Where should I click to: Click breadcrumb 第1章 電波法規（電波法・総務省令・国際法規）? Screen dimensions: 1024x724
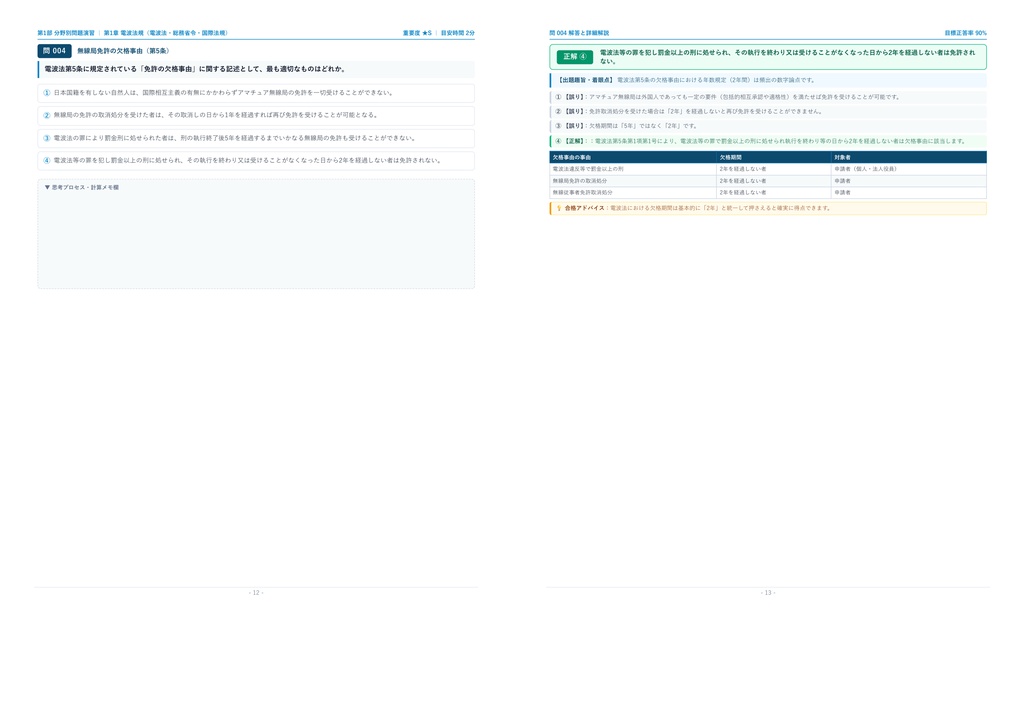point(167,33)
